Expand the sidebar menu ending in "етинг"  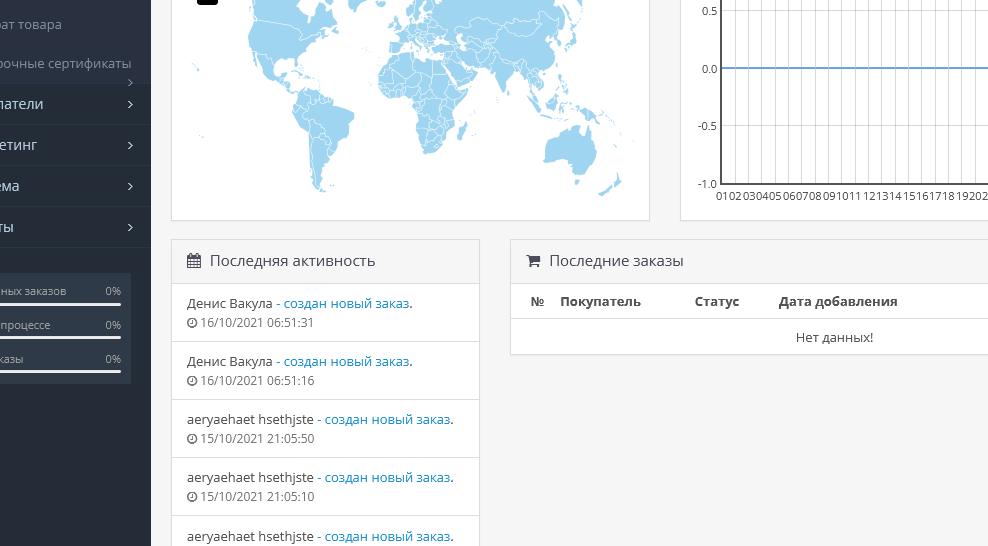[75, 145]
